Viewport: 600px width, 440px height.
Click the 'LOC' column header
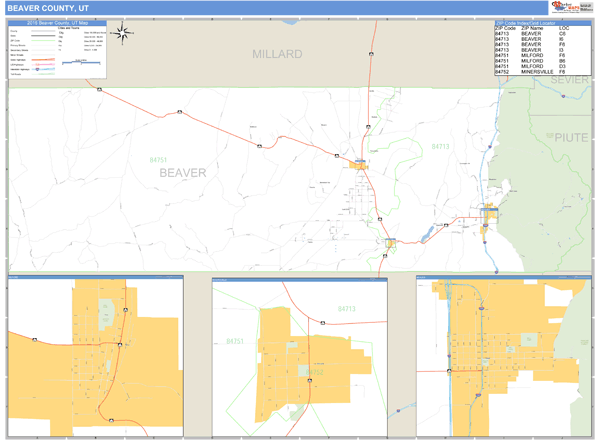coord(564,28)
